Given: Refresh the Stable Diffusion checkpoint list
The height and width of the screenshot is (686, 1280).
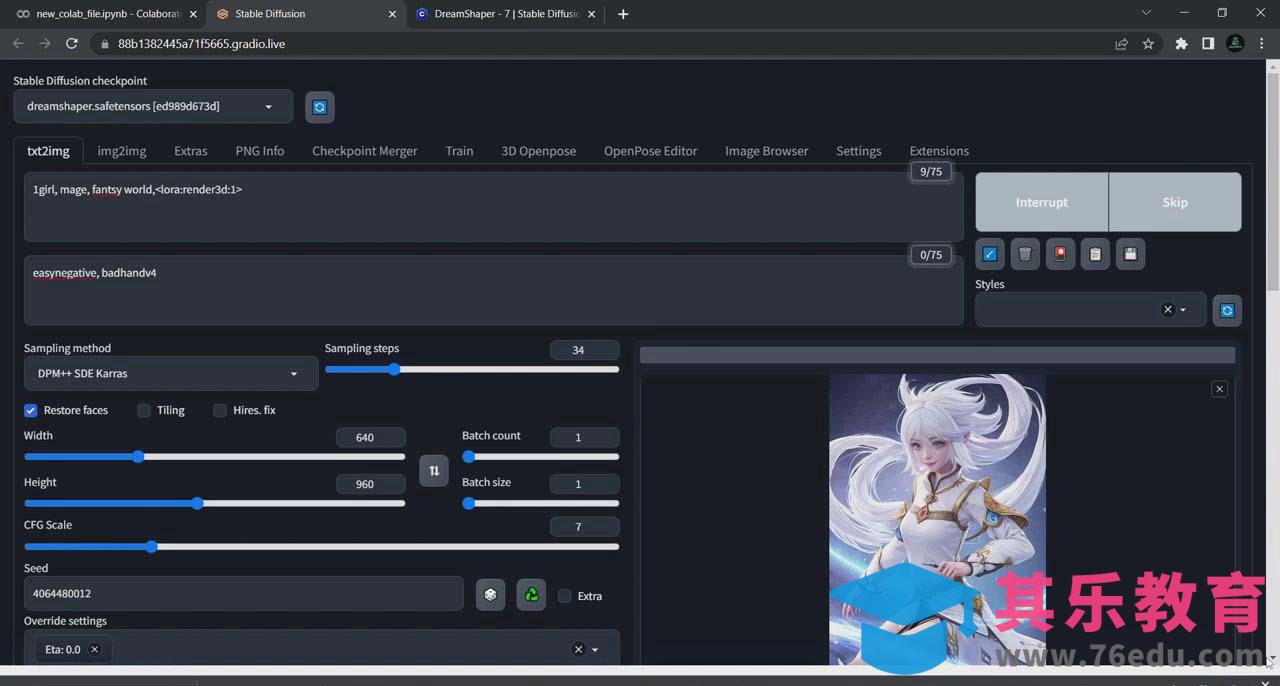Looking at the screenshot, I should point(319,107).
